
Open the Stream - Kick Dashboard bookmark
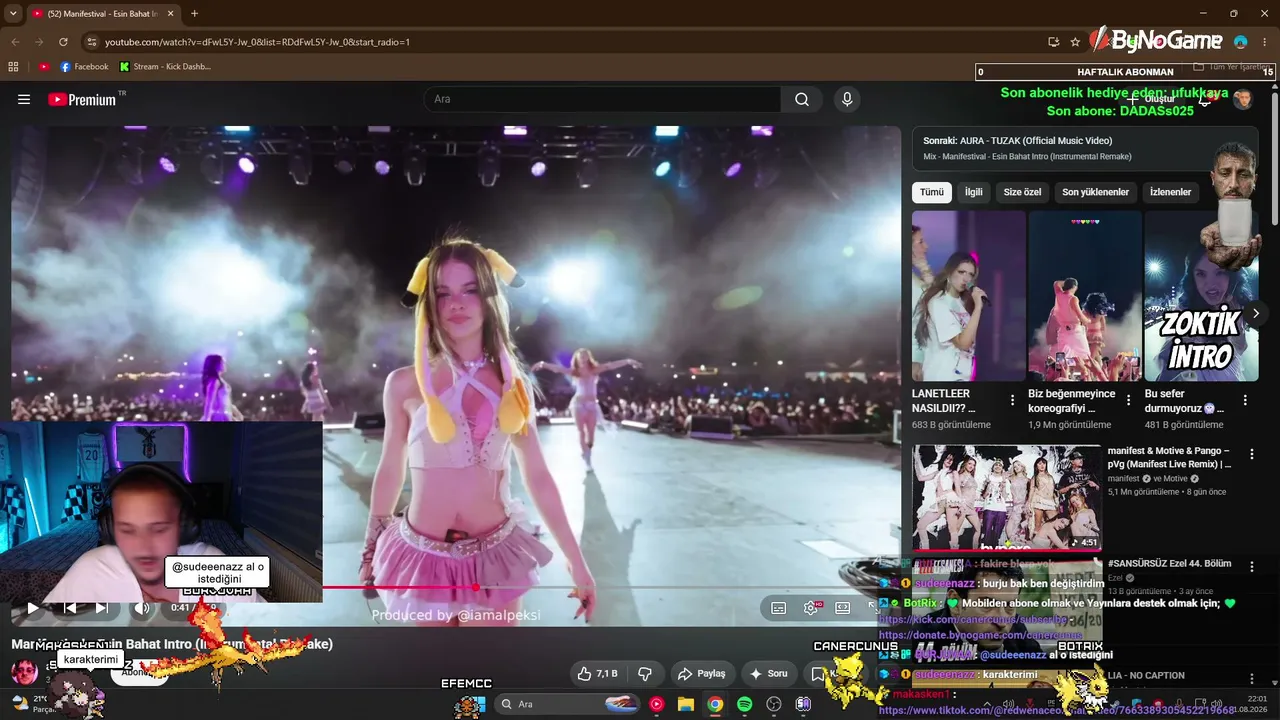165,67
